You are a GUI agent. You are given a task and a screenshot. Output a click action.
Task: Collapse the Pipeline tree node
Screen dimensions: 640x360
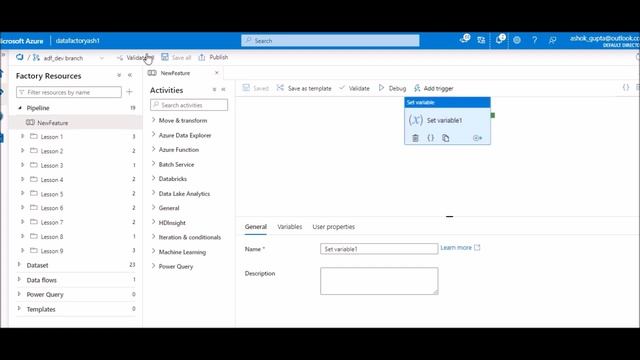[x=20, y=108]
